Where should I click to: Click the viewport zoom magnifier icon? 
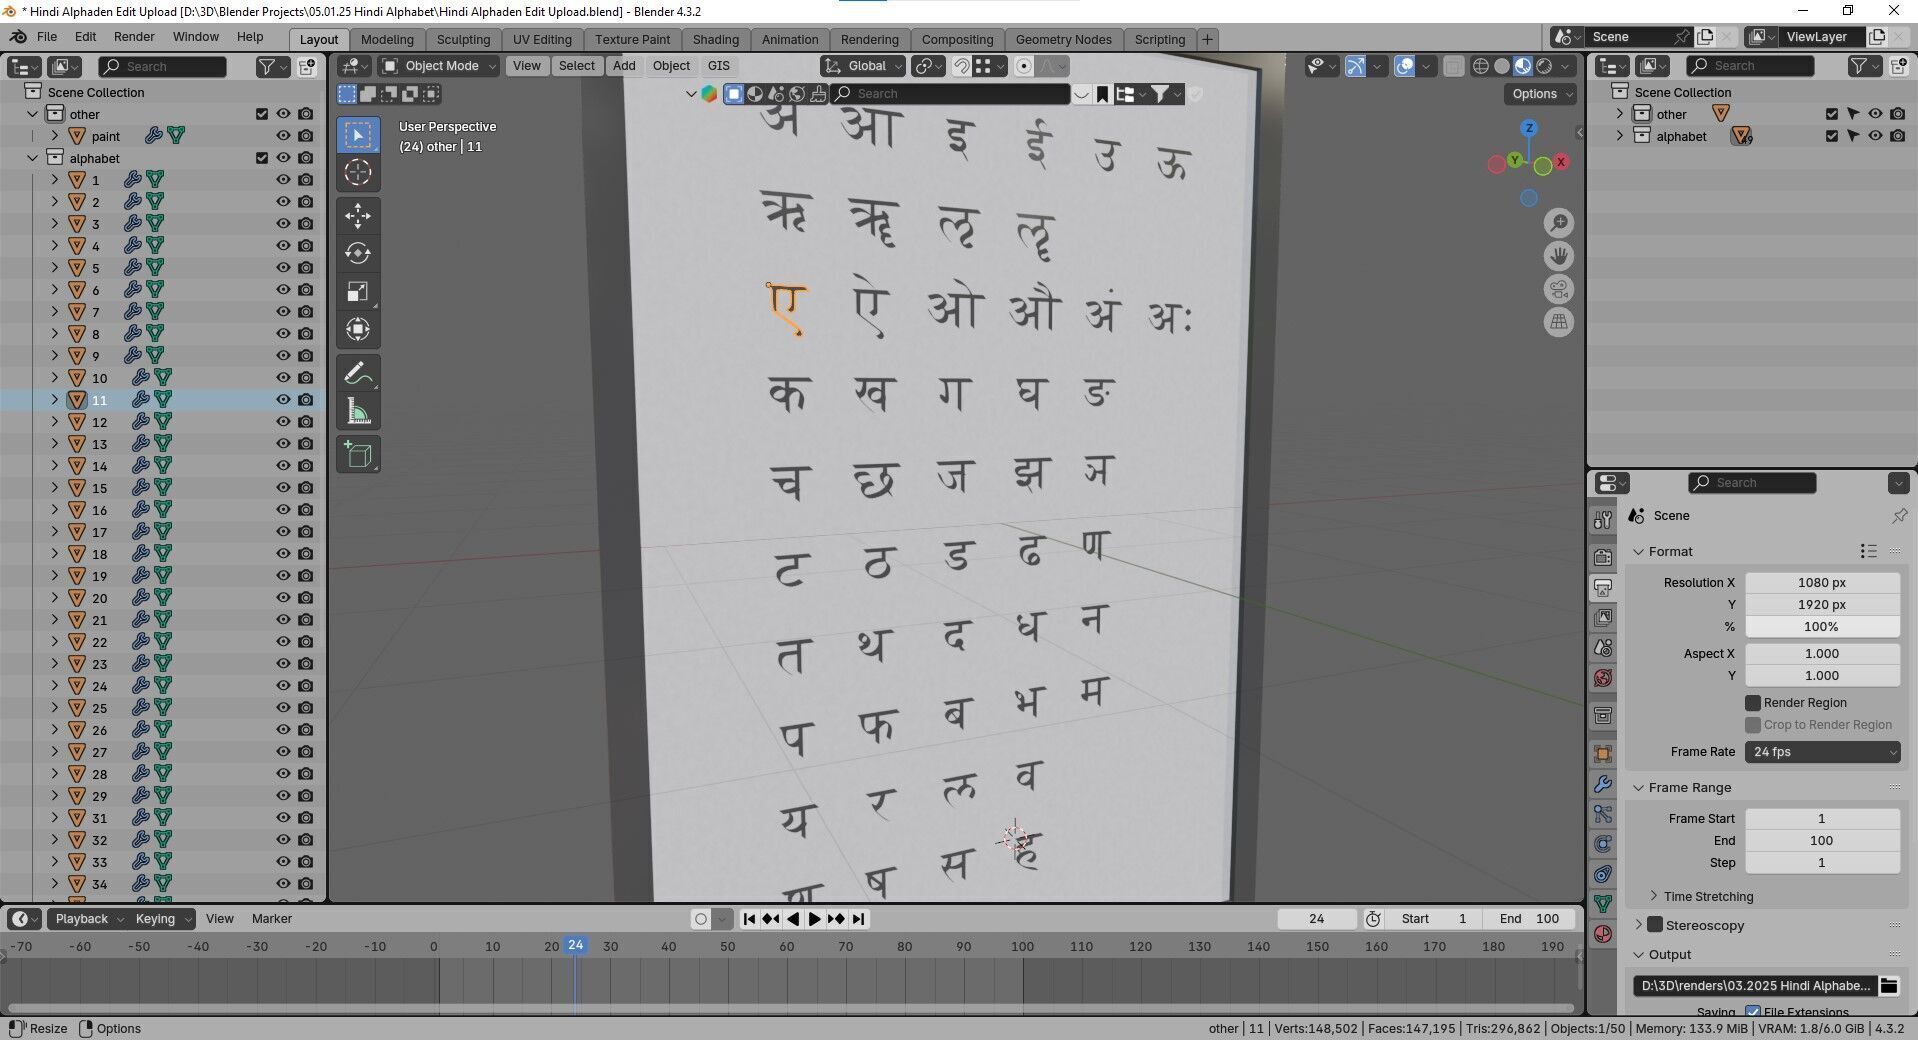point(1558,223)
